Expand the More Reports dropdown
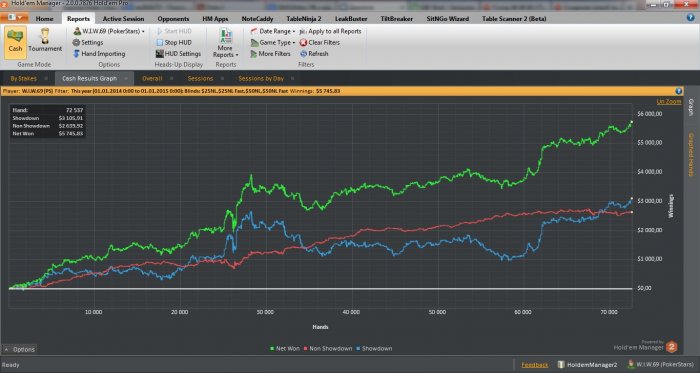Viewport: 700px width, 373px height. [x=225, y=43]
